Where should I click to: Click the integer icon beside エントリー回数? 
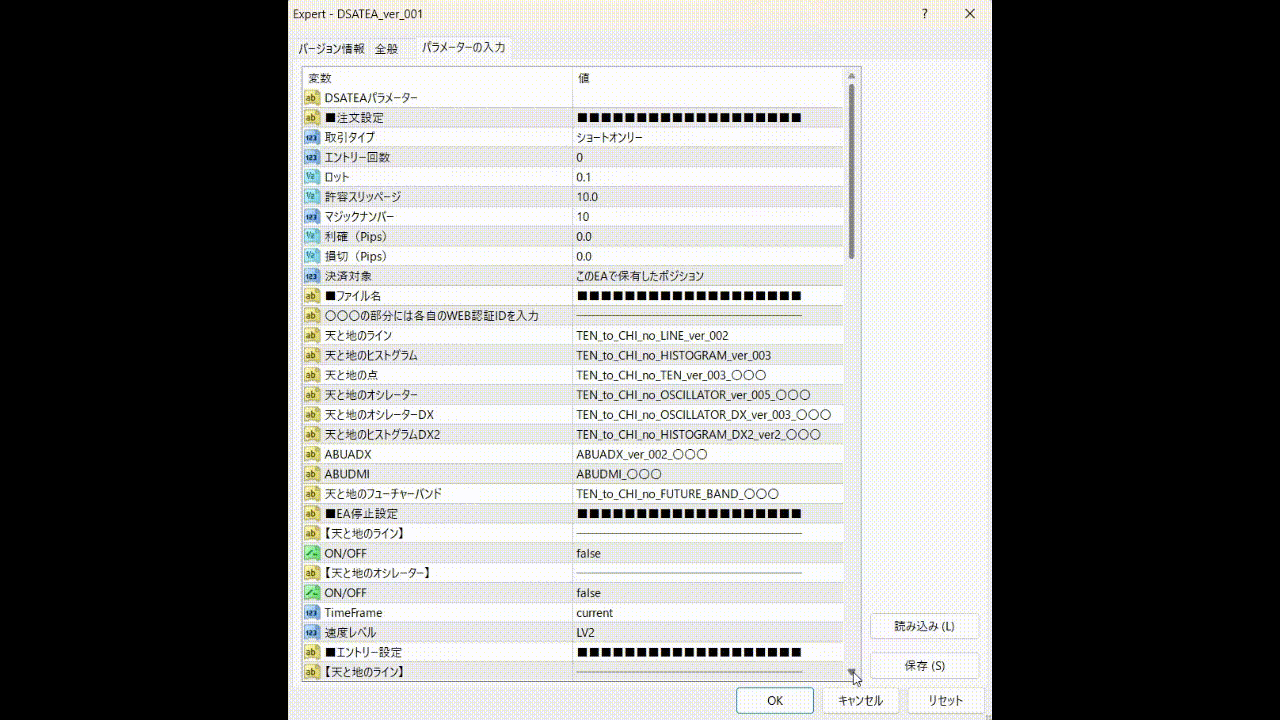coord(312,157)
